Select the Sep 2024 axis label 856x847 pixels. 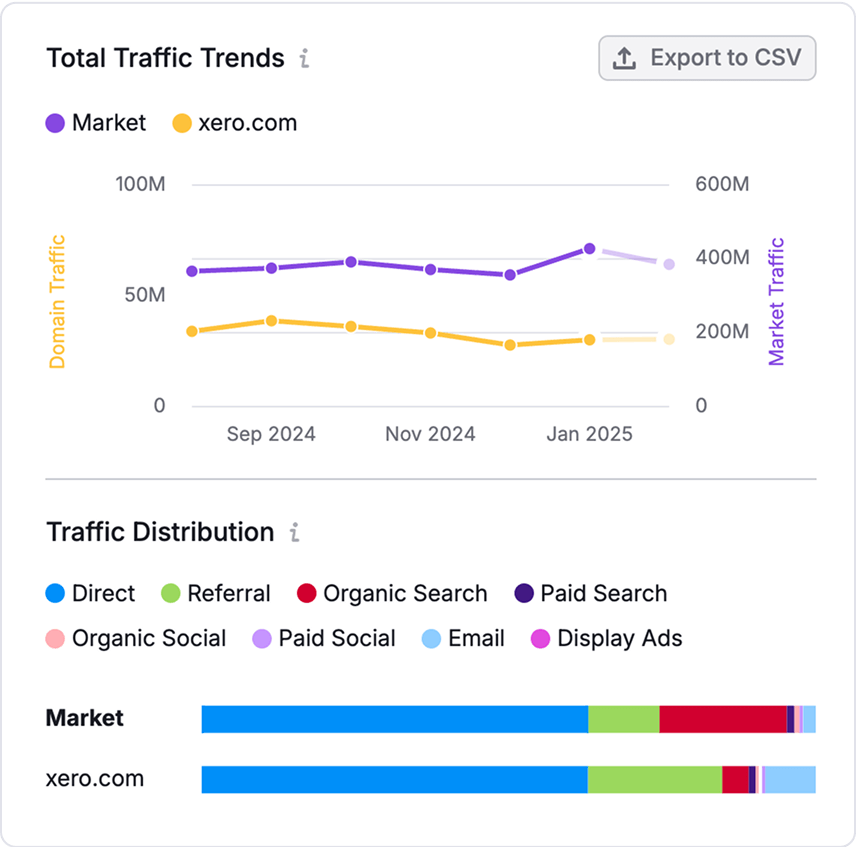pyautogui.click(x=271, y=434)
